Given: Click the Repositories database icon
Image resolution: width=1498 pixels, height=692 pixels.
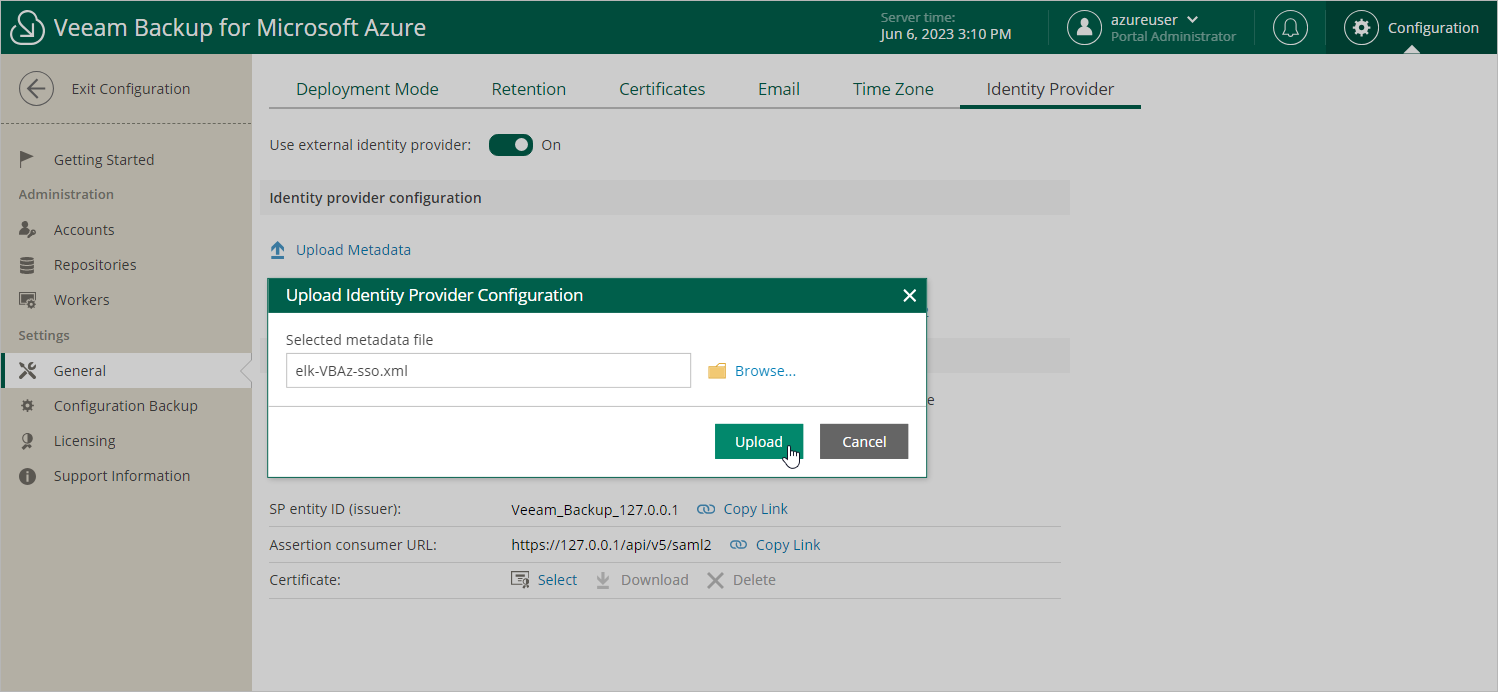Looking at the screenshot, I should pos(28,265).
